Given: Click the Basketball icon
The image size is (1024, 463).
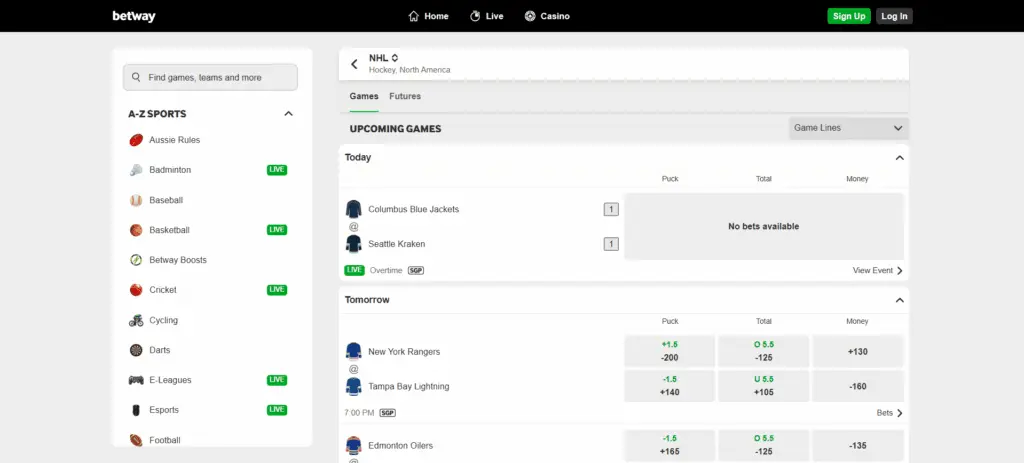Looking at the screenshot, I should (136, 230).
